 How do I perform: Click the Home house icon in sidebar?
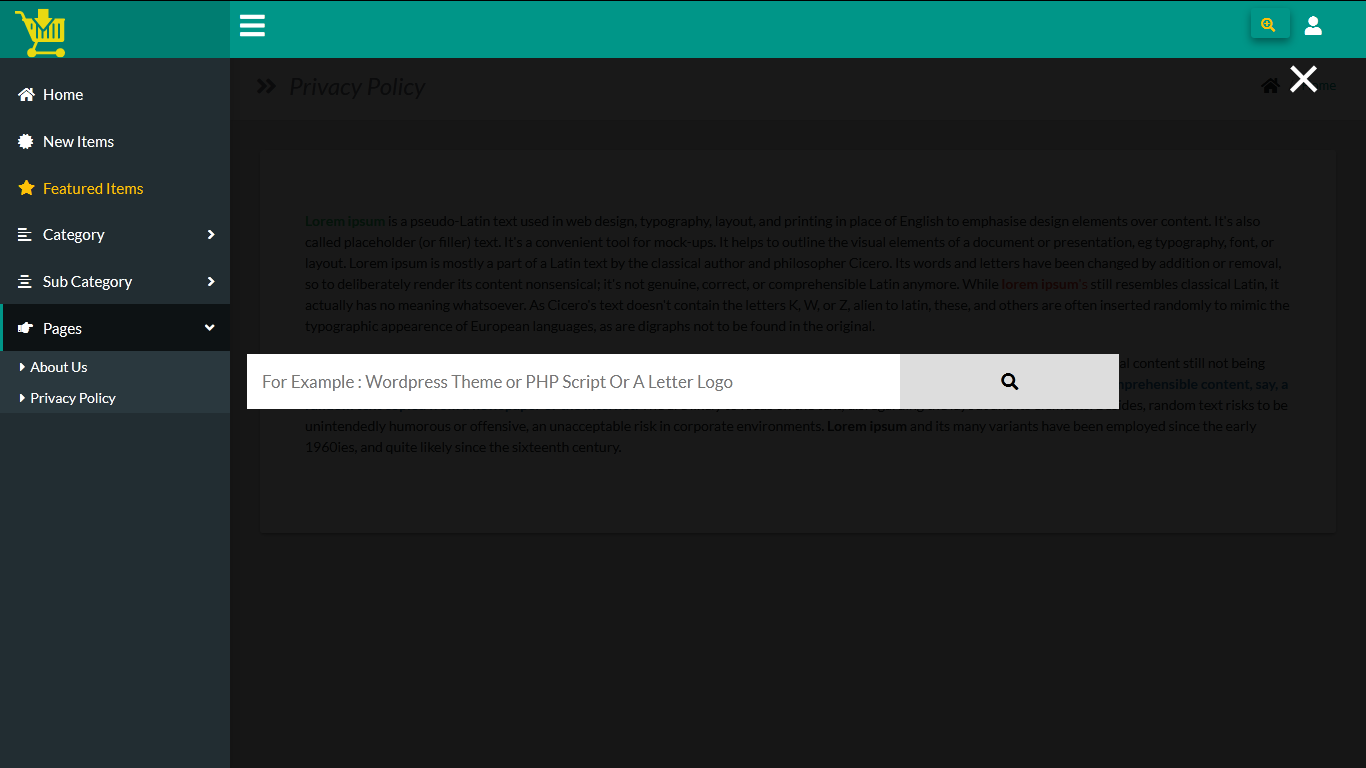26,95
